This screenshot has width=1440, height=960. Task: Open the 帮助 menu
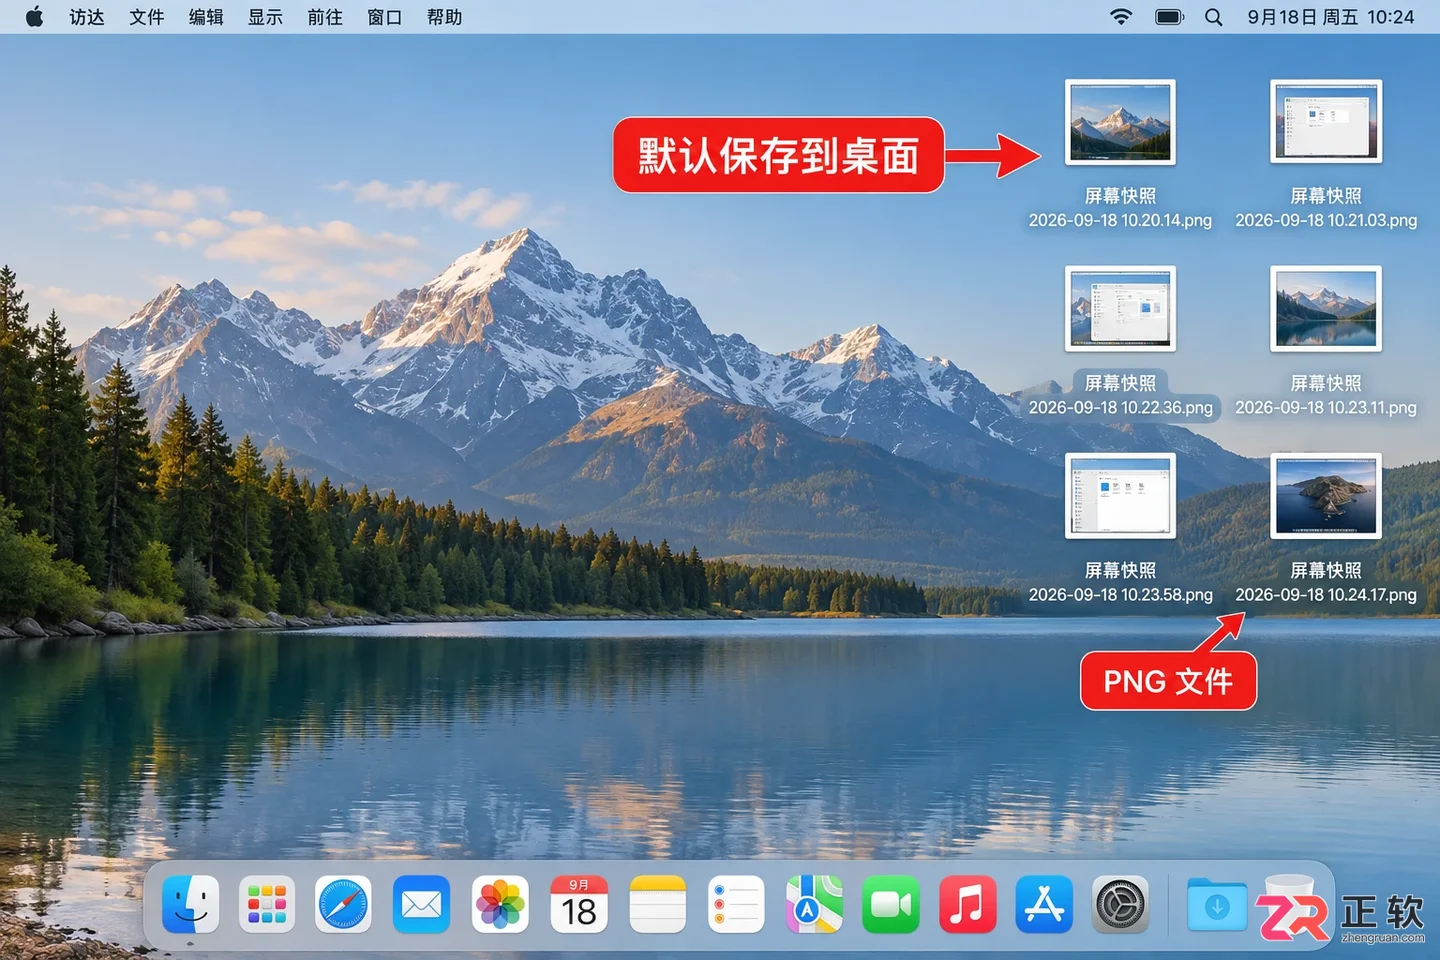(x=444, y=17)
